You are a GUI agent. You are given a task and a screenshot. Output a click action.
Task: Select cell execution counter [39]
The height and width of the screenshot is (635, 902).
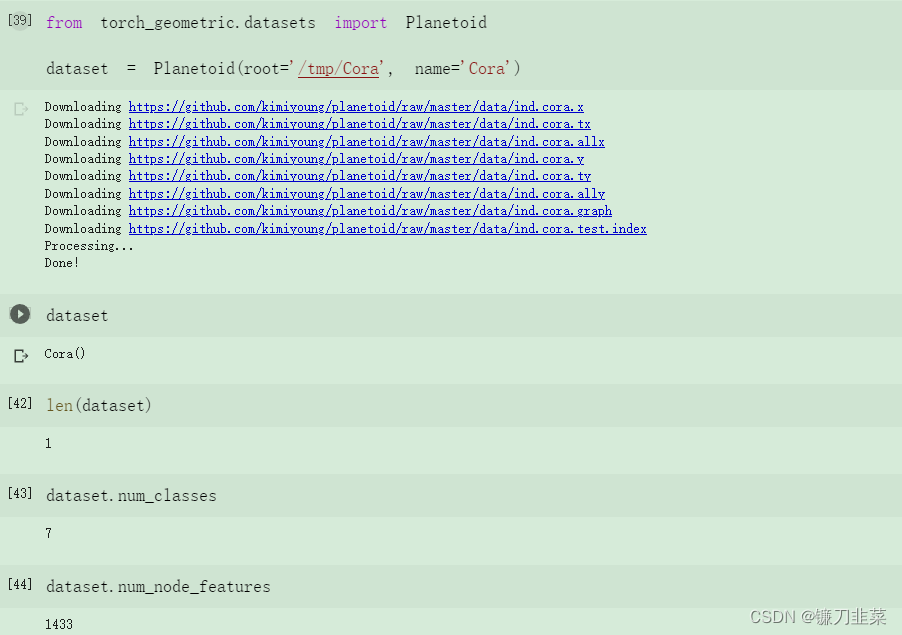[x=20, y=21]
